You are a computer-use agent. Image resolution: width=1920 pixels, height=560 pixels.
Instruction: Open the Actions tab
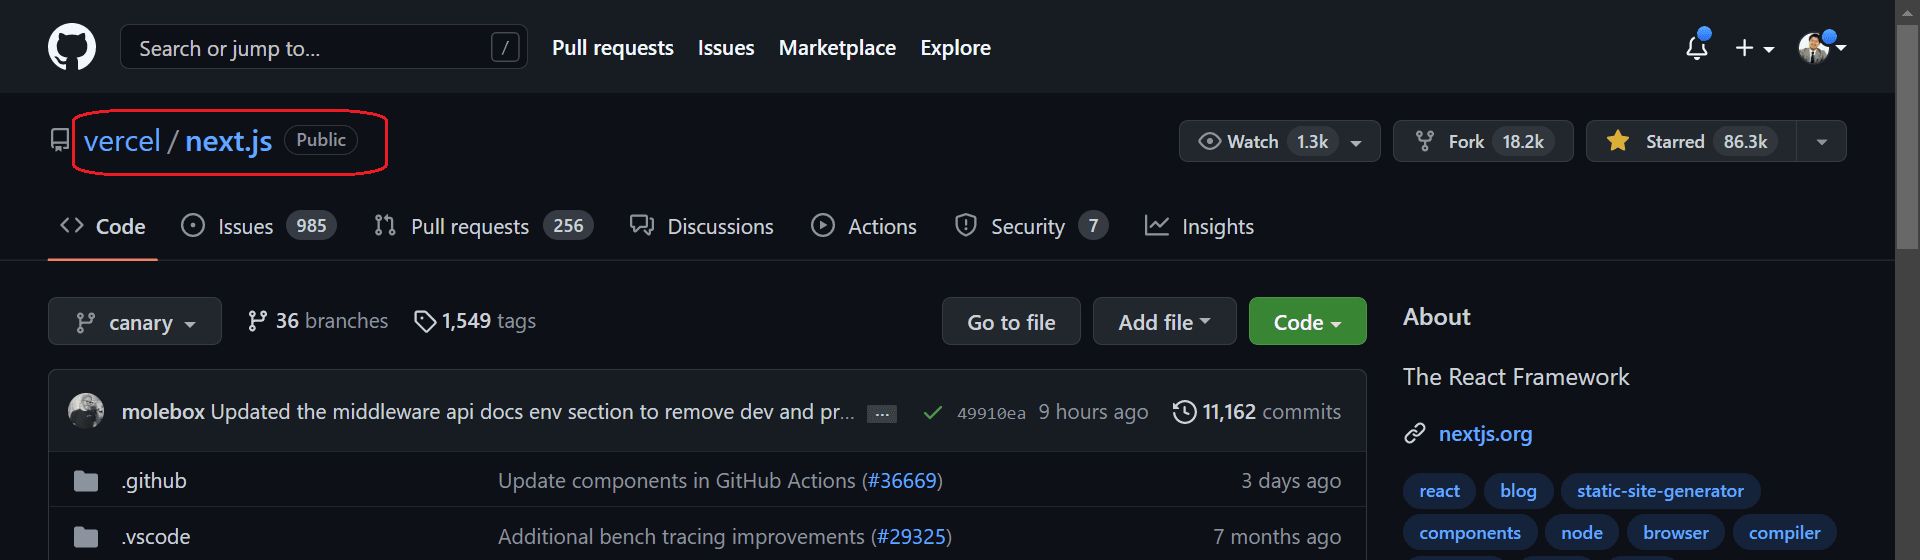(864, 227)
